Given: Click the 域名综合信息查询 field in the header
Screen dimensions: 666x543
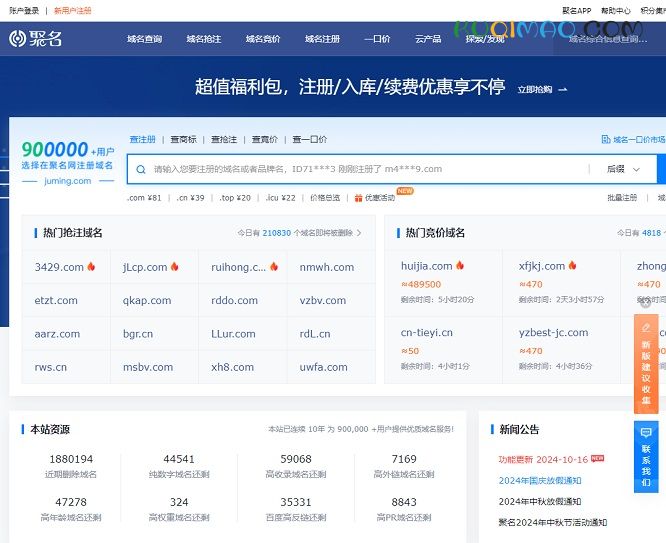Looking at the screenshot, I should [608, 40].
